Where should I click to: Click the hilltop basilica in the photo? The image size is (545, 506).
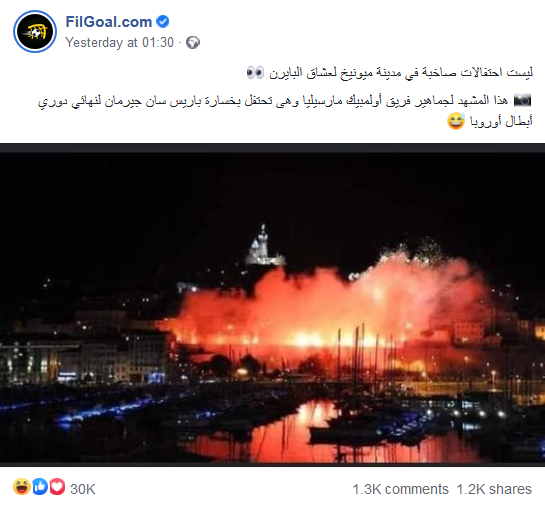(x=264, y=245)
